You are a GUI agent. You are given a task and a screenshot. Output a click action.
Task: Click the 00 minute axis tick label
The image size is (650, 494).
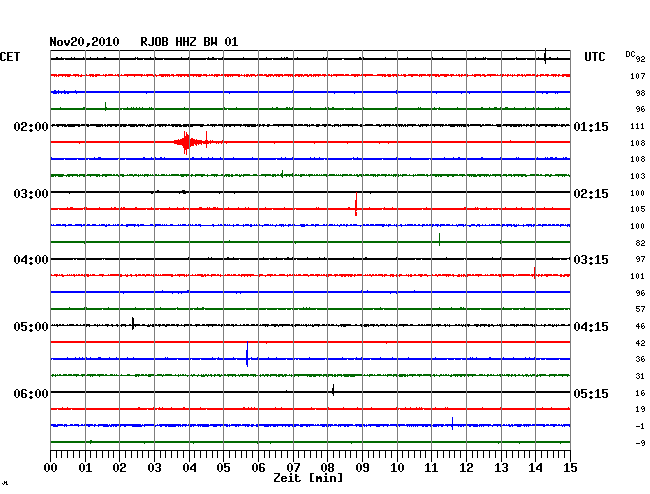pos(50,468)
